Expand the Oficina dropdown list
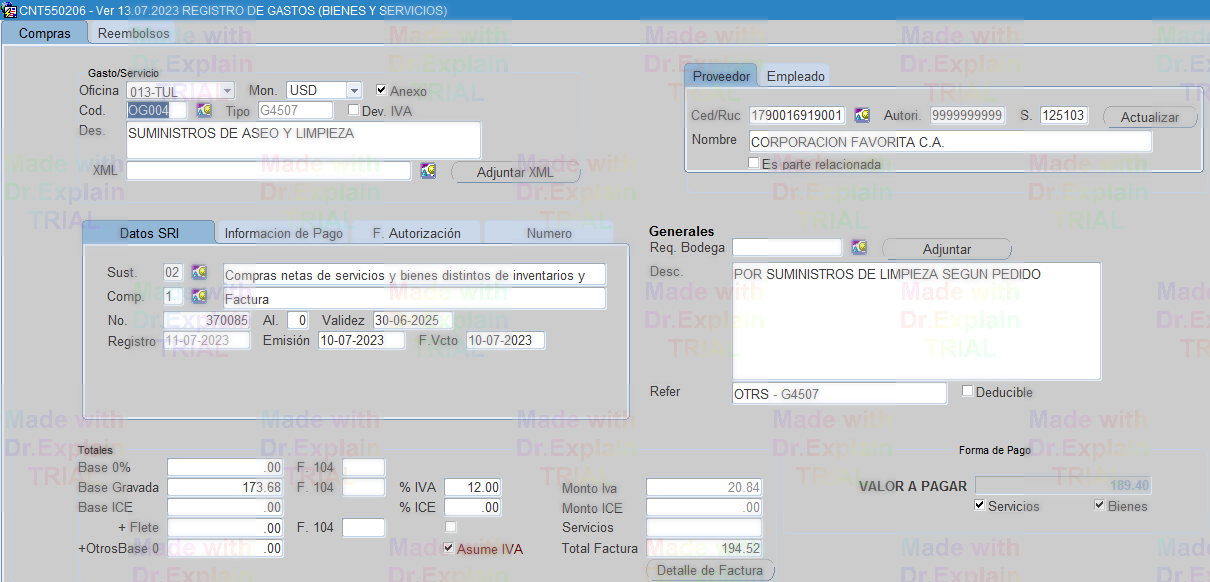Image resolution: width=1210 pixels, height=582 pixels. [227, 91]
